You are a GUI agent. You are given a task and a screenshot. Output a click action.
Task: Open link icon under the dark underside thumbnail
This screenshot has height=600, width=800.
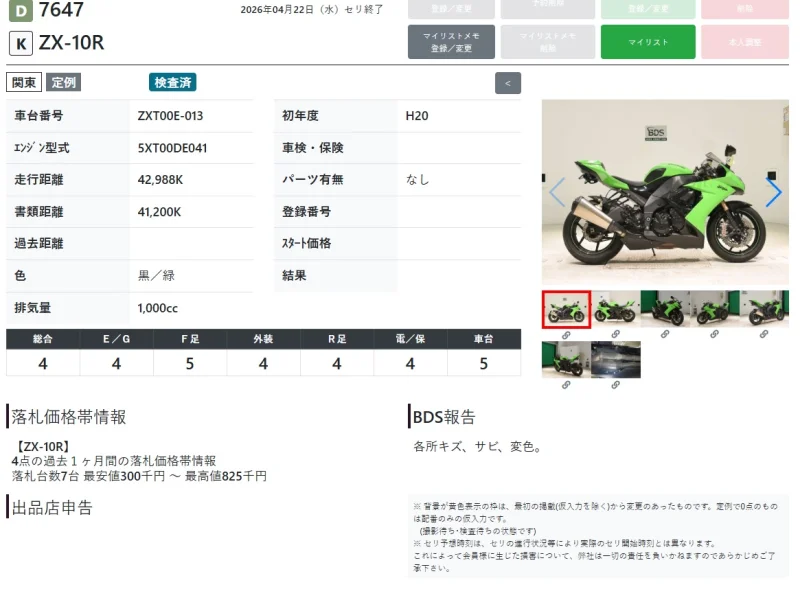[615, 385]
